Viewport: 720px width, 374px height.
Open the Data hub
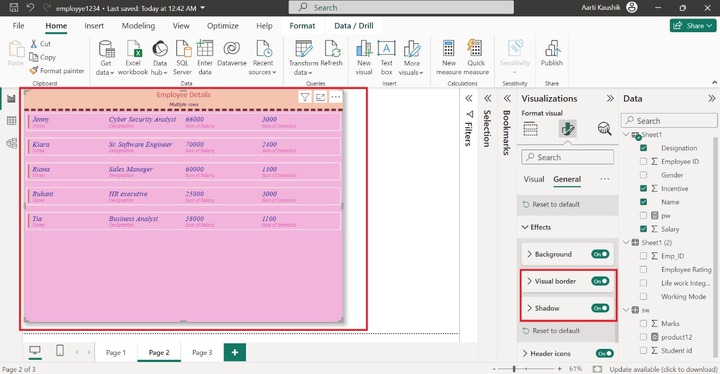[x=159, y=57]
